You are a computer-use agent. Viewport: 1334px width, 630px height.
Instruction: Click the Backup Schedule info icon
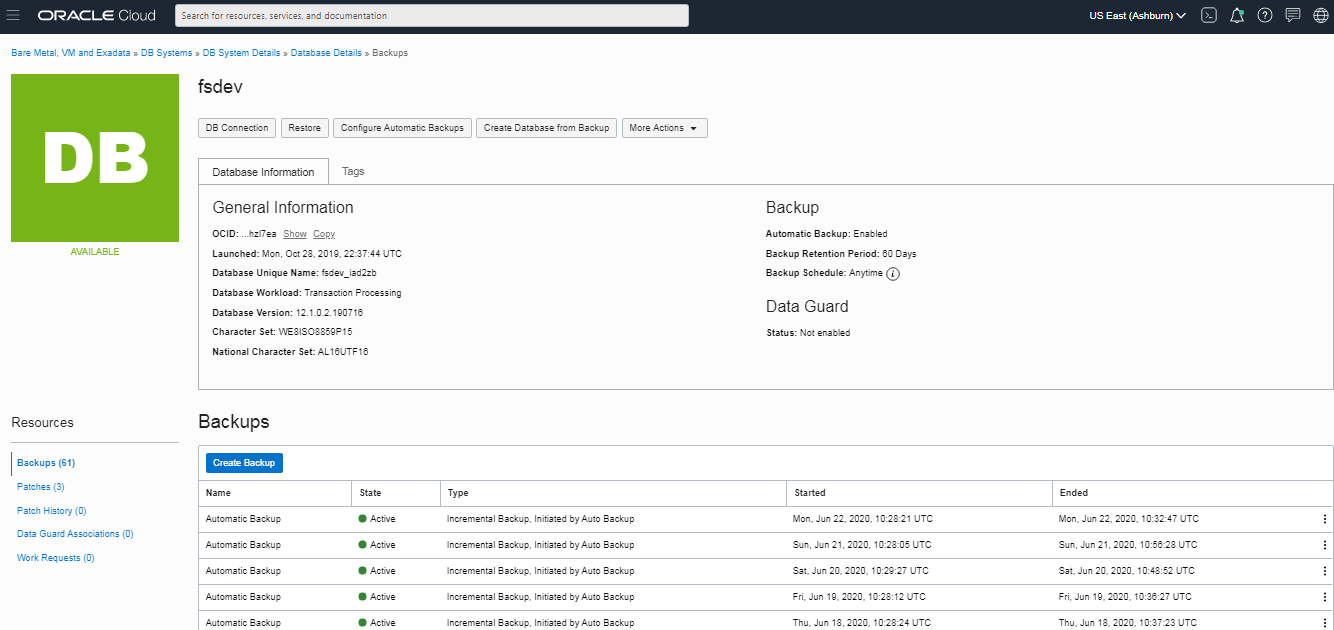click(x=892, y=273)
